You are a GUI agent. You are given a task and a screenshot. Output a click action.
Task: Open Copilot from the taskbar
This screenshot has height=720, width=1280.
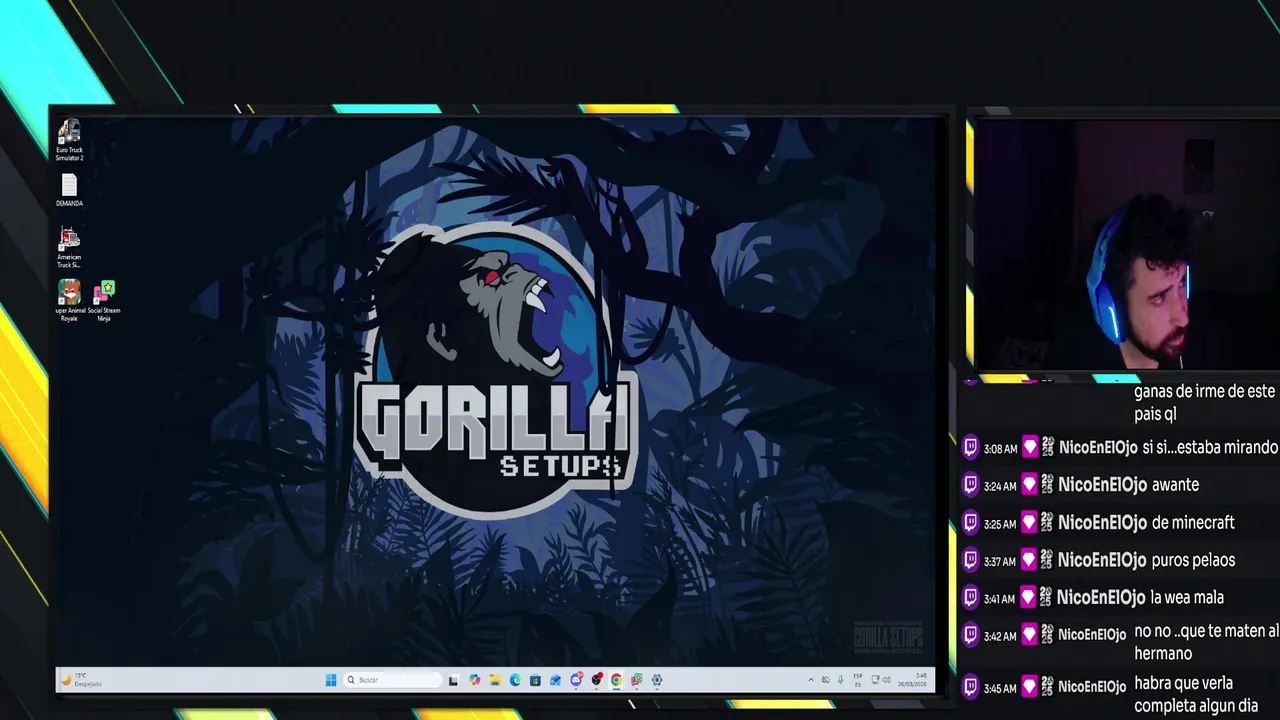pyautogui.click(x=474, y=680)
